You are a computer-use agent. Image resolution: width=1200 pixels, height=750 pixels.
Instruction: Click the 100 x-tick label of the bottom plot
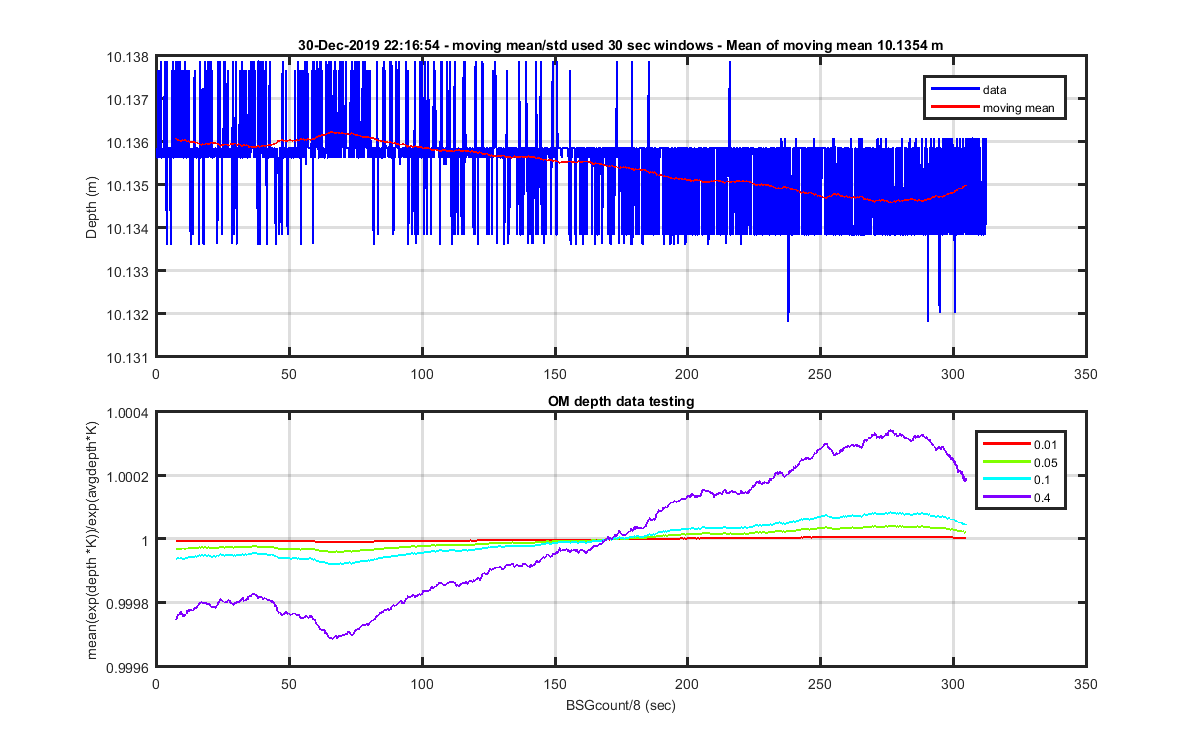click(422, 685)
